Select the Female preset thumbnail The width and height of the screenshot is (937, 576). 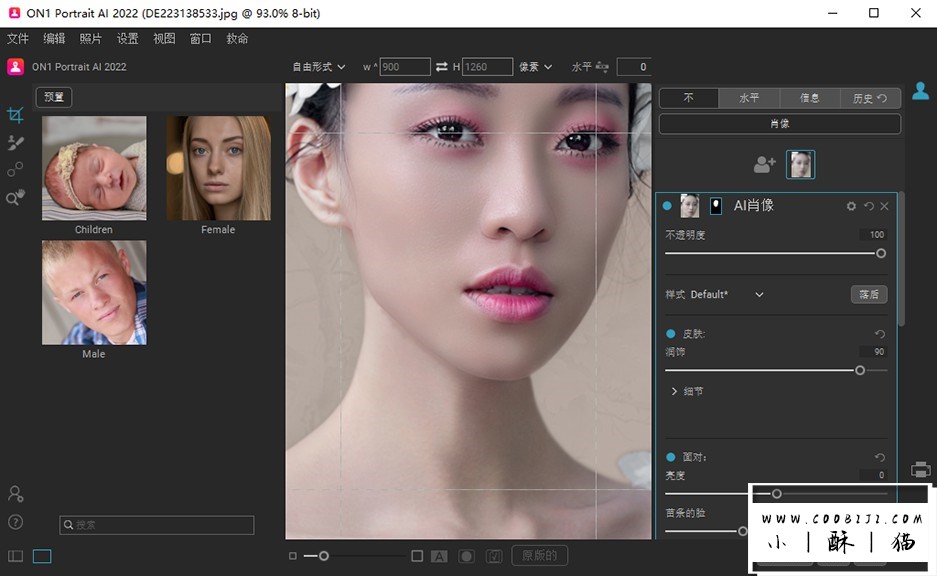coord(218,166)
